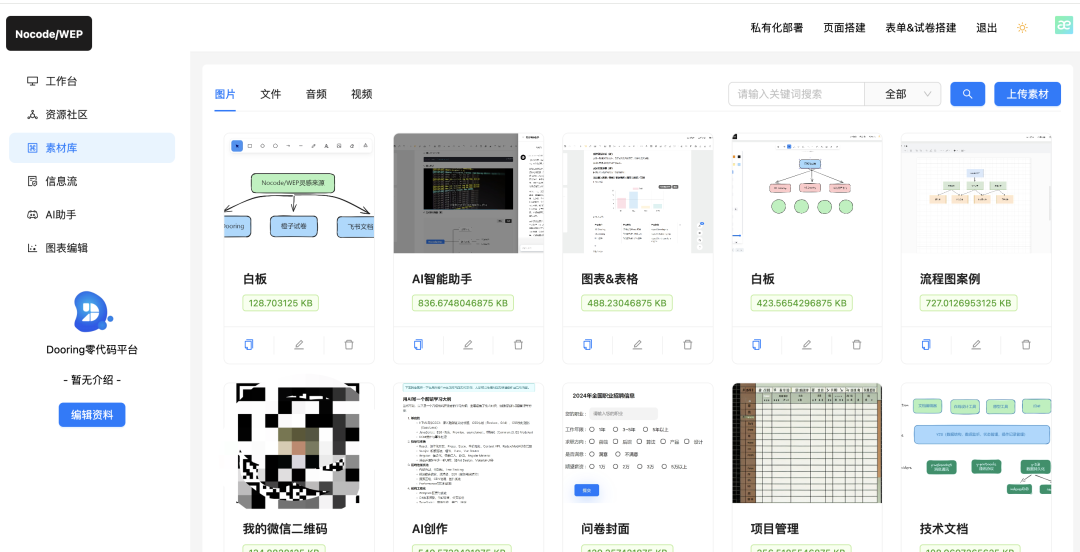Viewport: 1080px width, 552px height.
Task: Open the 页面搭建 link
Action: coord(844,28)
